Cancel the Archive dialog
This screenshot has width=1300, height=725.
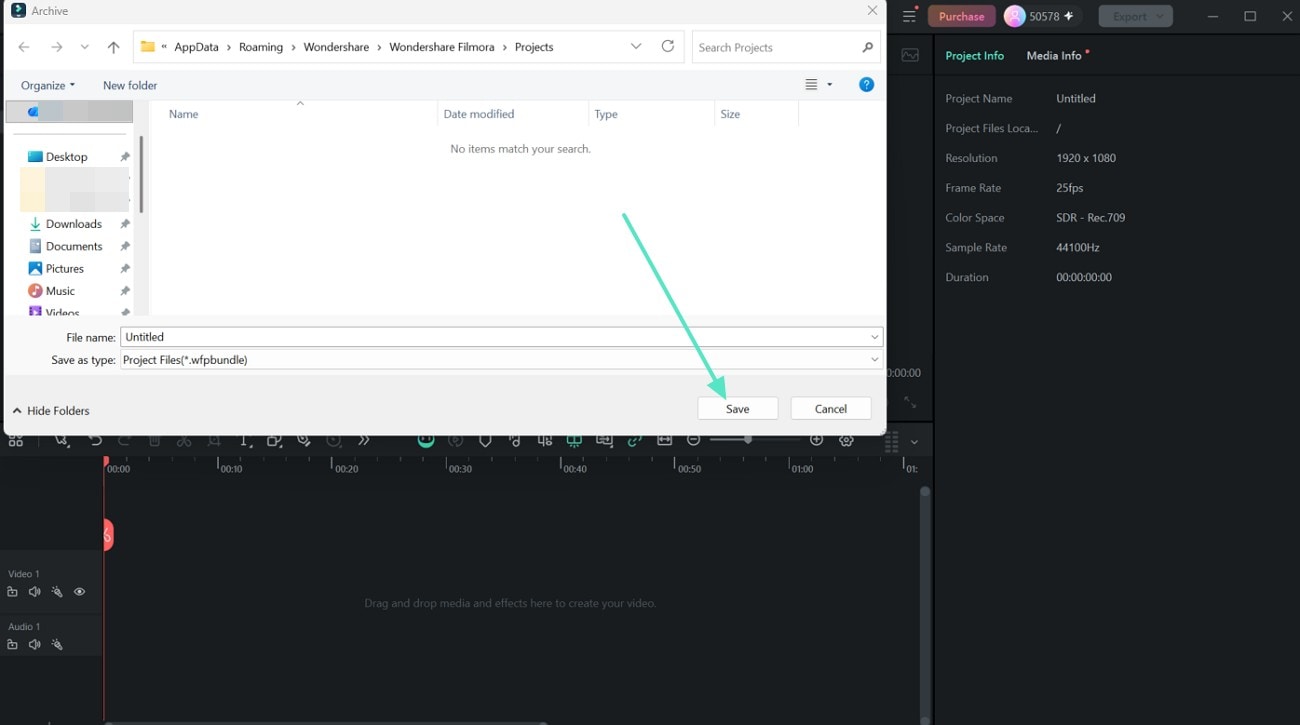pyautogui.click(x=831, y=409)
